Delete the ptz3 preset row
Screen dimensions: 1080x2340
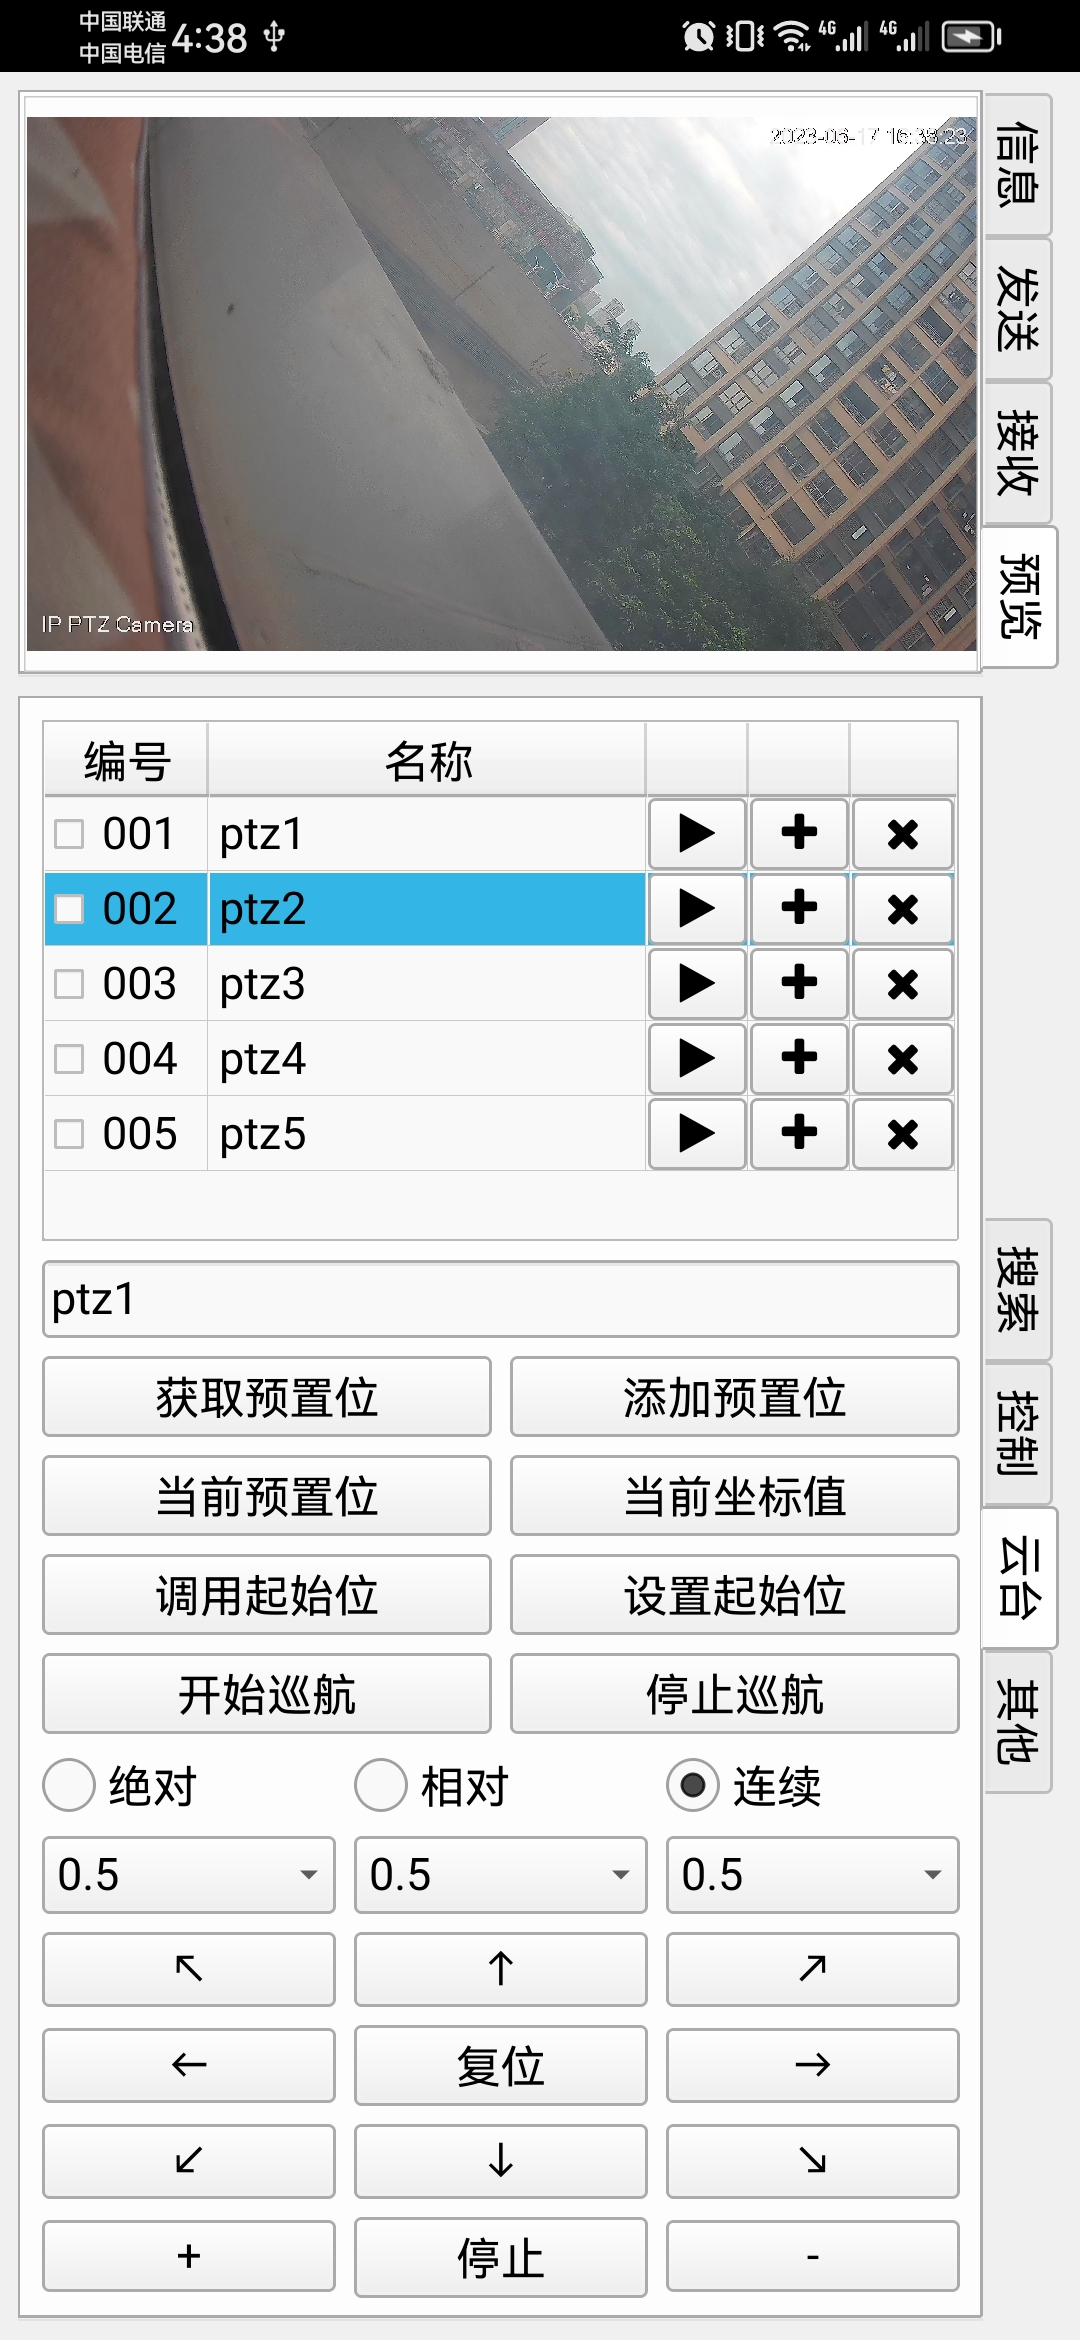click(x=902, y=984)
